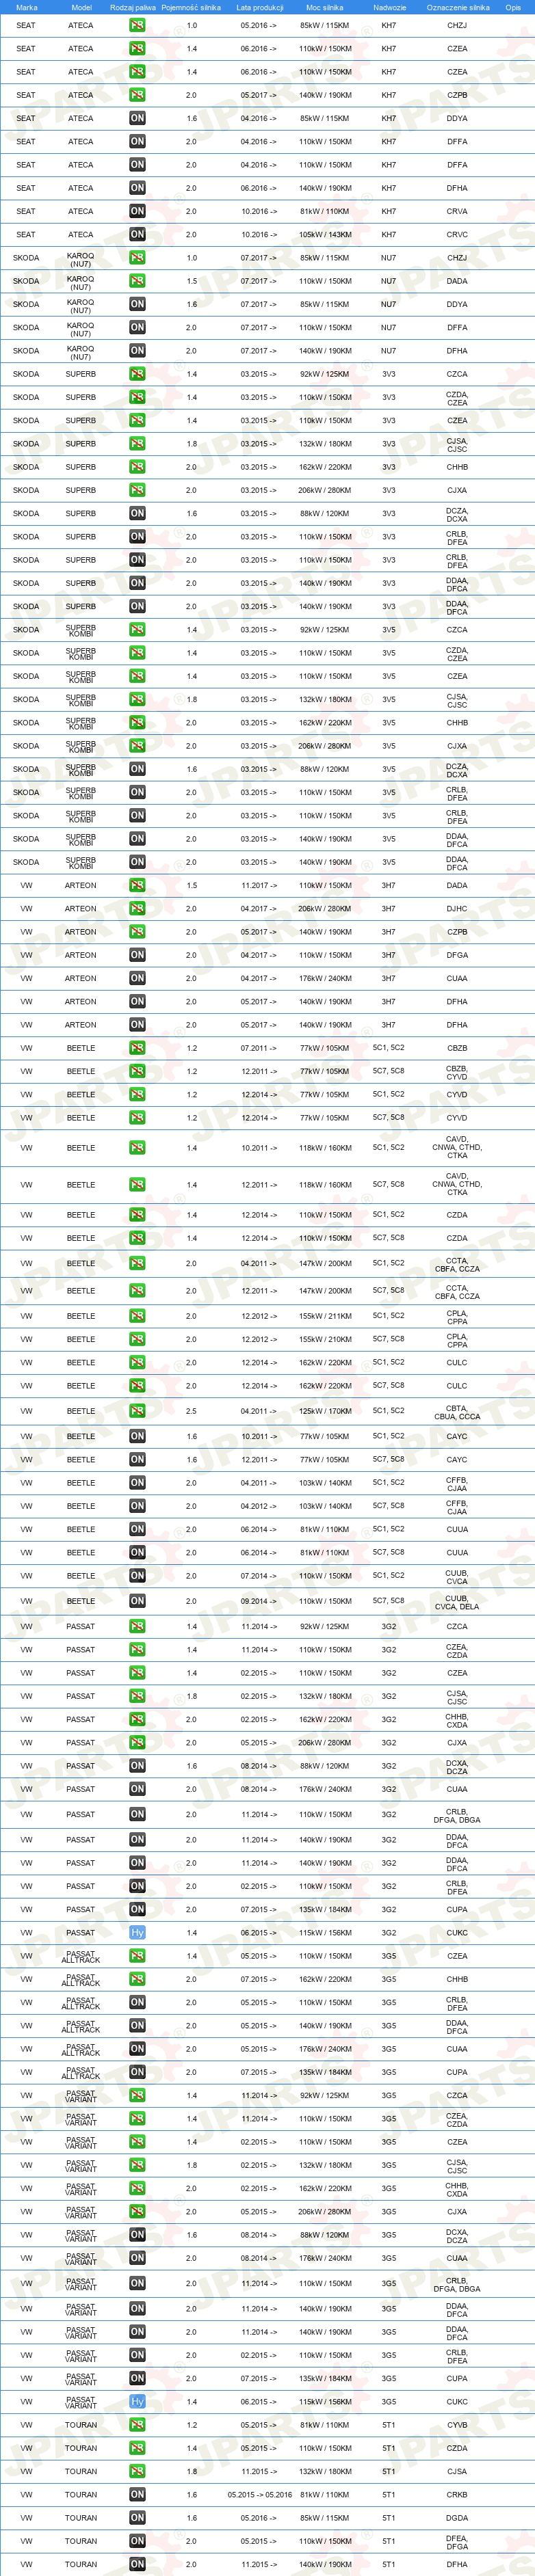Select engine code 'DJHC' cell
Image resolution: width=535 pixels, height=2576 pixels.
pos(457,909)
